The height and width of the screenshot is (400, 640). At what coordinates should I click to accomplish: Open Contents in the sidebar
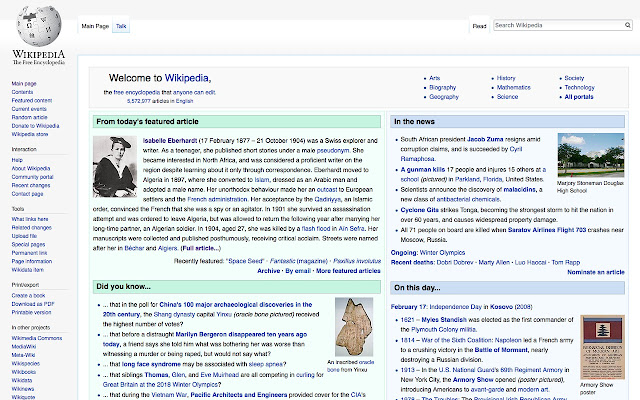click(x=22, y=92)
